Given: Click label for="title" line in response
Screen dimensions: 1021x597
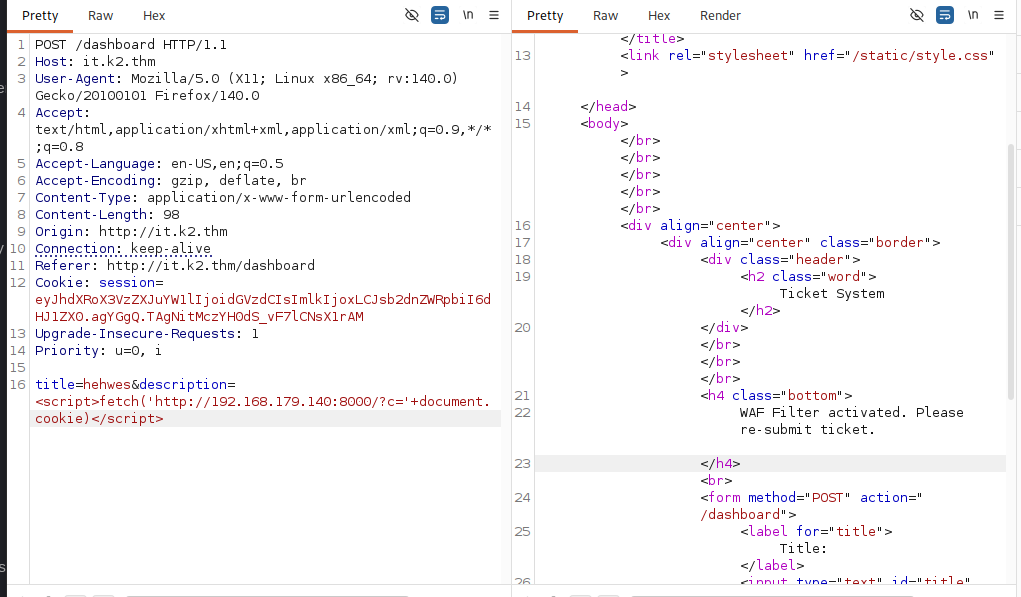Looking at the screenshot, I should tap(816, 531).
